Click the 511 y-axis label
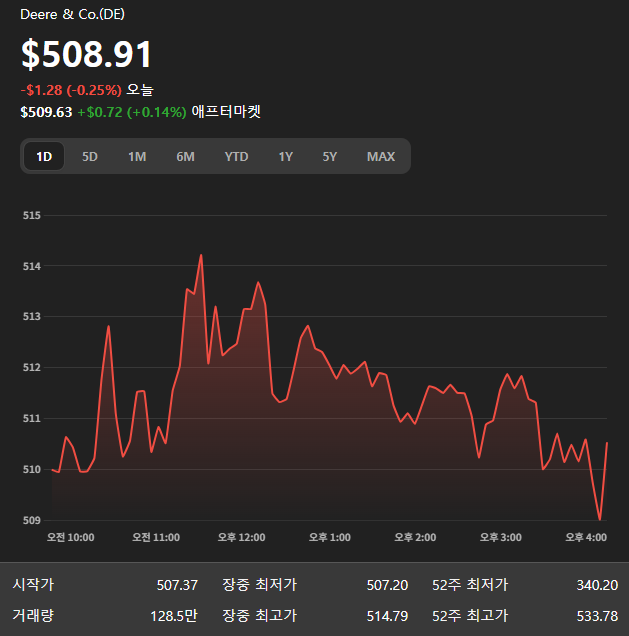 (32, 418)
